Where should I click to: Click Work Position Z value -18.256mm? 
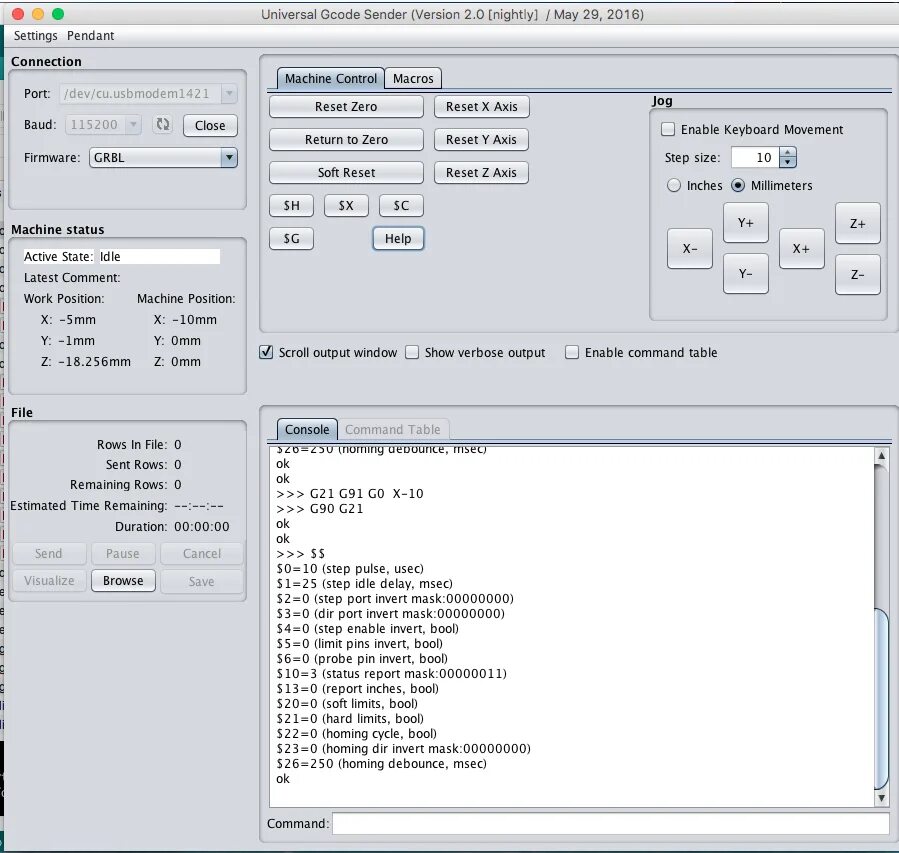pos(94,362)
